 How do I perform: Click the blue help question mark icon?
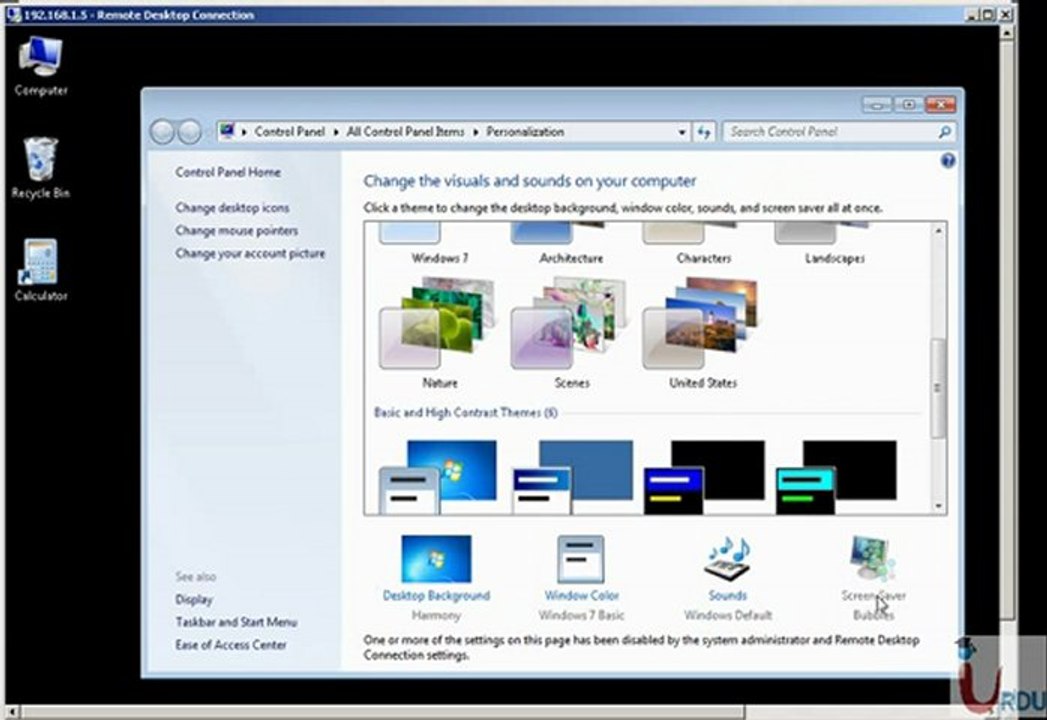(947, 161)
